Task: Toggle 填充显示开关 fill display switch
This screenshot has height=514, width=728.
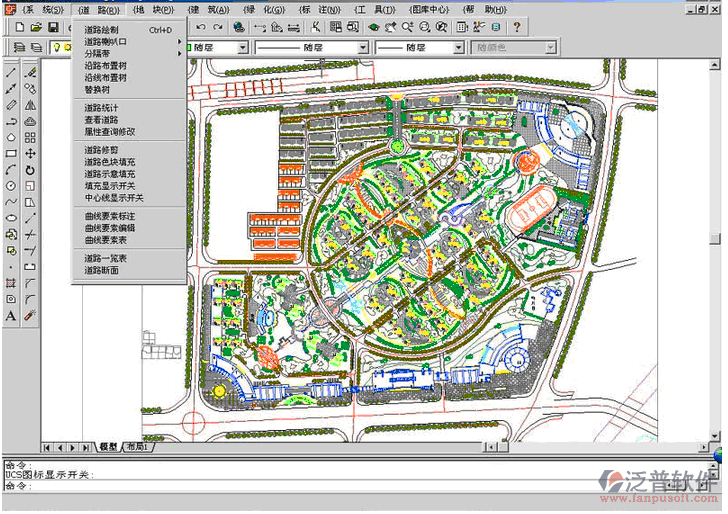Action: coord(109,185)
